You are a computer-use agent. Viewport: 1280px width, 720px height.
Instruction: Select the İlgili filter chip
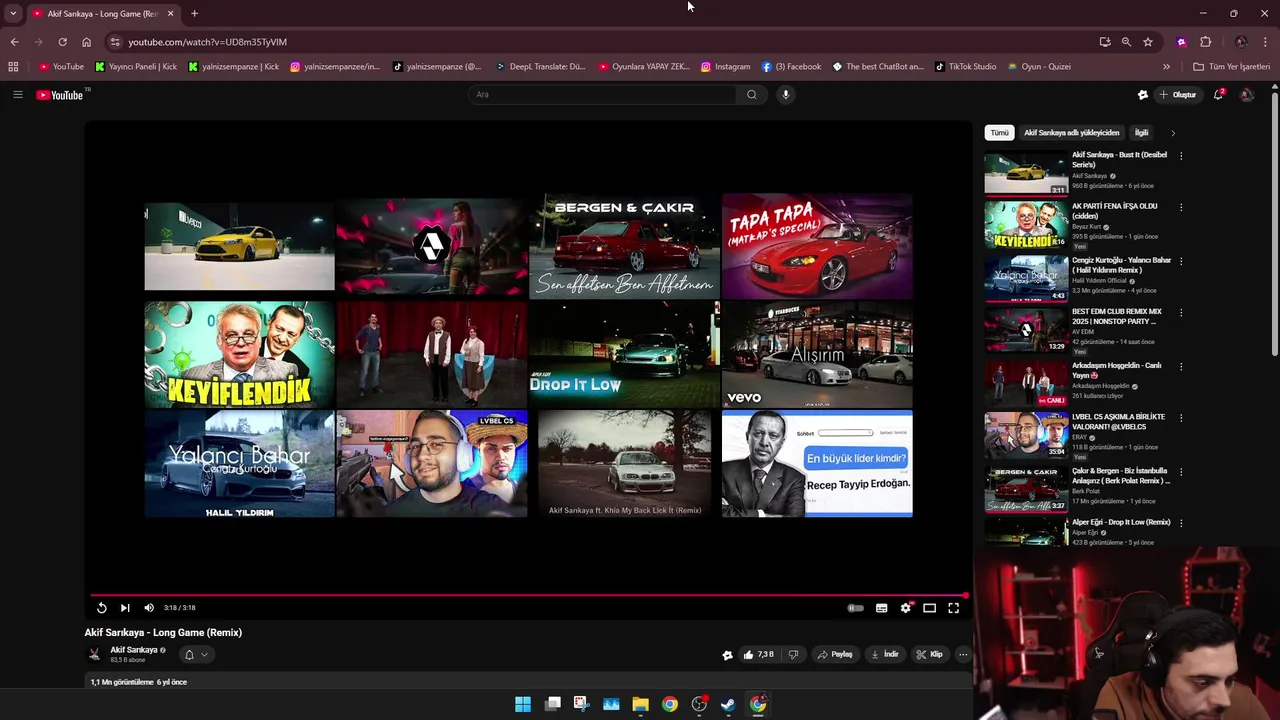tap(1141, 133)
